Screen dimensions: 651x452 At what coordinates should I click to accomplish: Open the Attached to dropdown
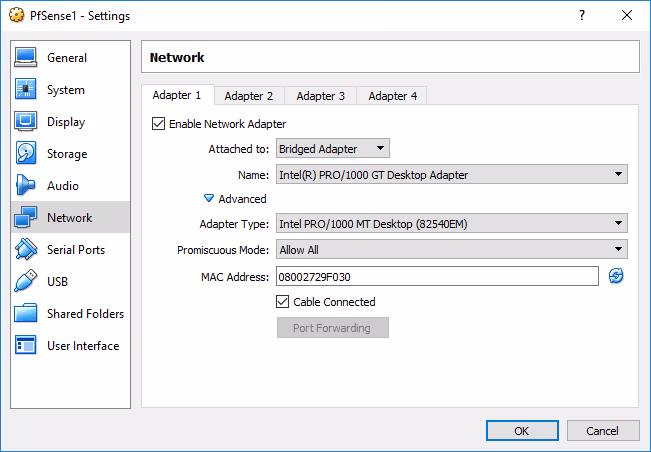coord(333,149)
